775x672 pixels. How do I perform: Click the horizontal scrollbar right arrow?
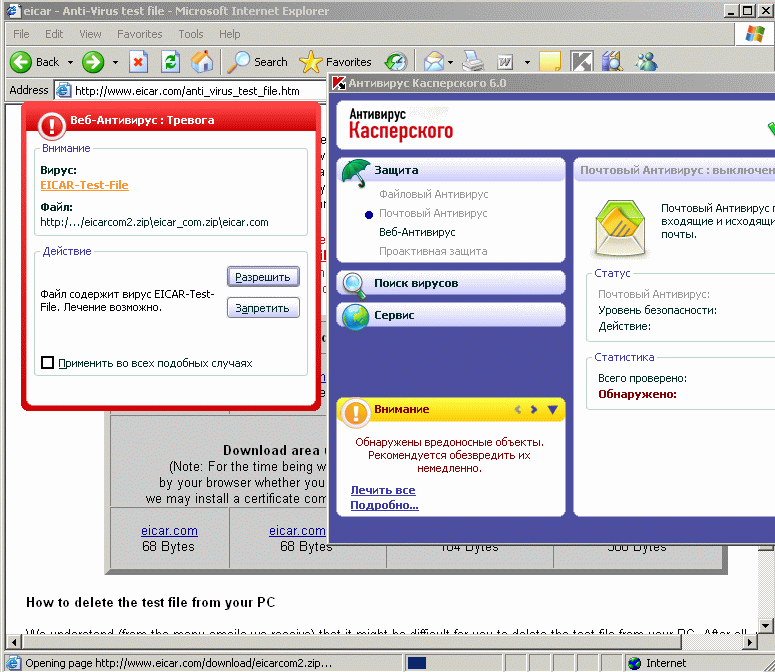pos(750,642)
